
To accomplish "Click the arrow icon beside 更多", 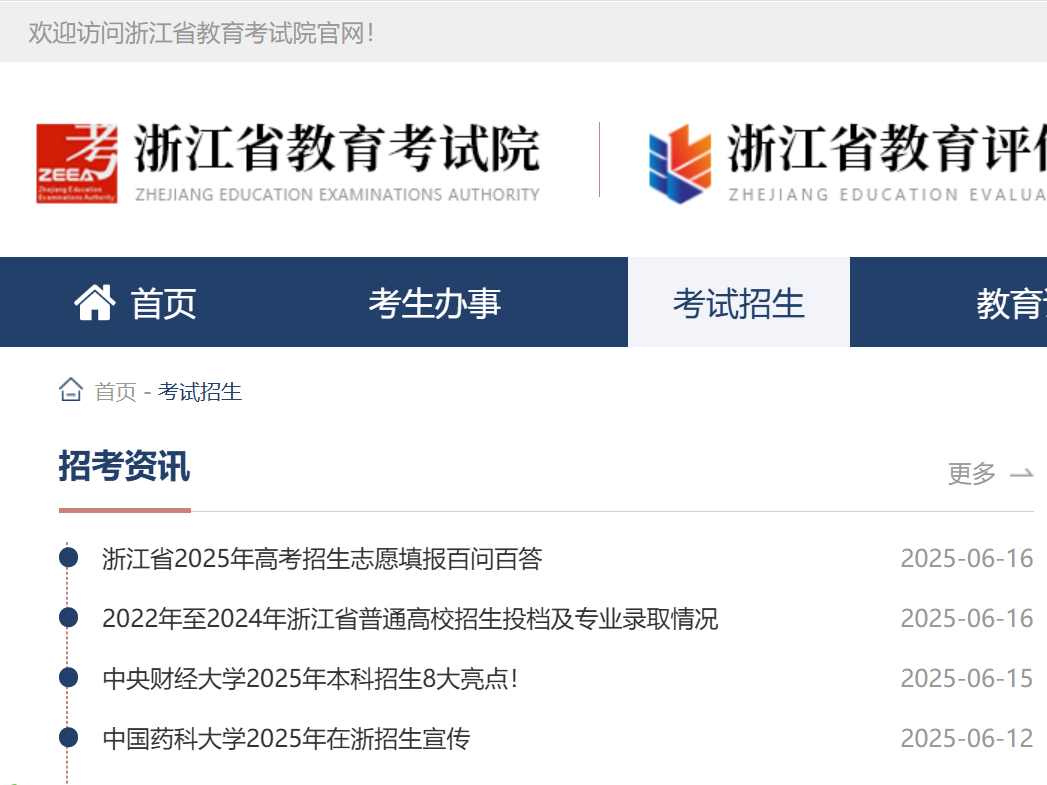I will click(1021, 474).
